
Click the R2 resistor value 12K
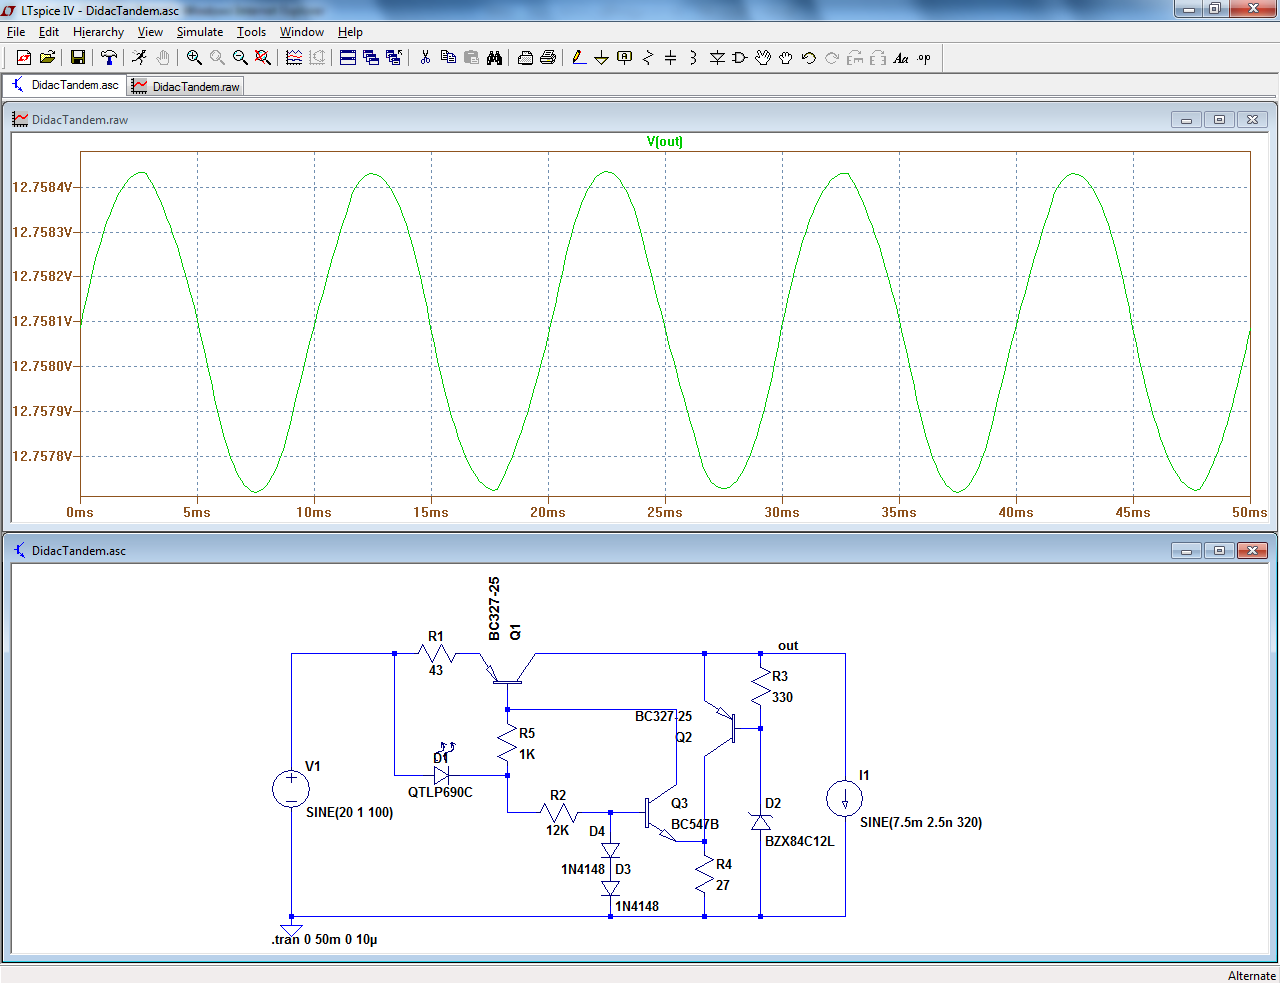coord(557,830)
